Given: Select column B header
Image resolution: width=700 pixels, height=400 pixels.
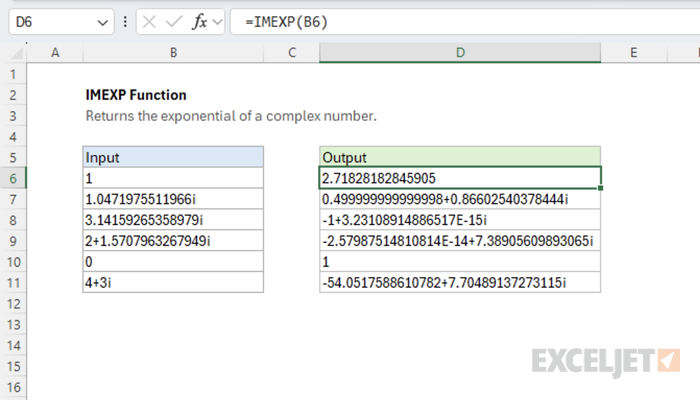Looking at the screenshot, I should 173,53.
